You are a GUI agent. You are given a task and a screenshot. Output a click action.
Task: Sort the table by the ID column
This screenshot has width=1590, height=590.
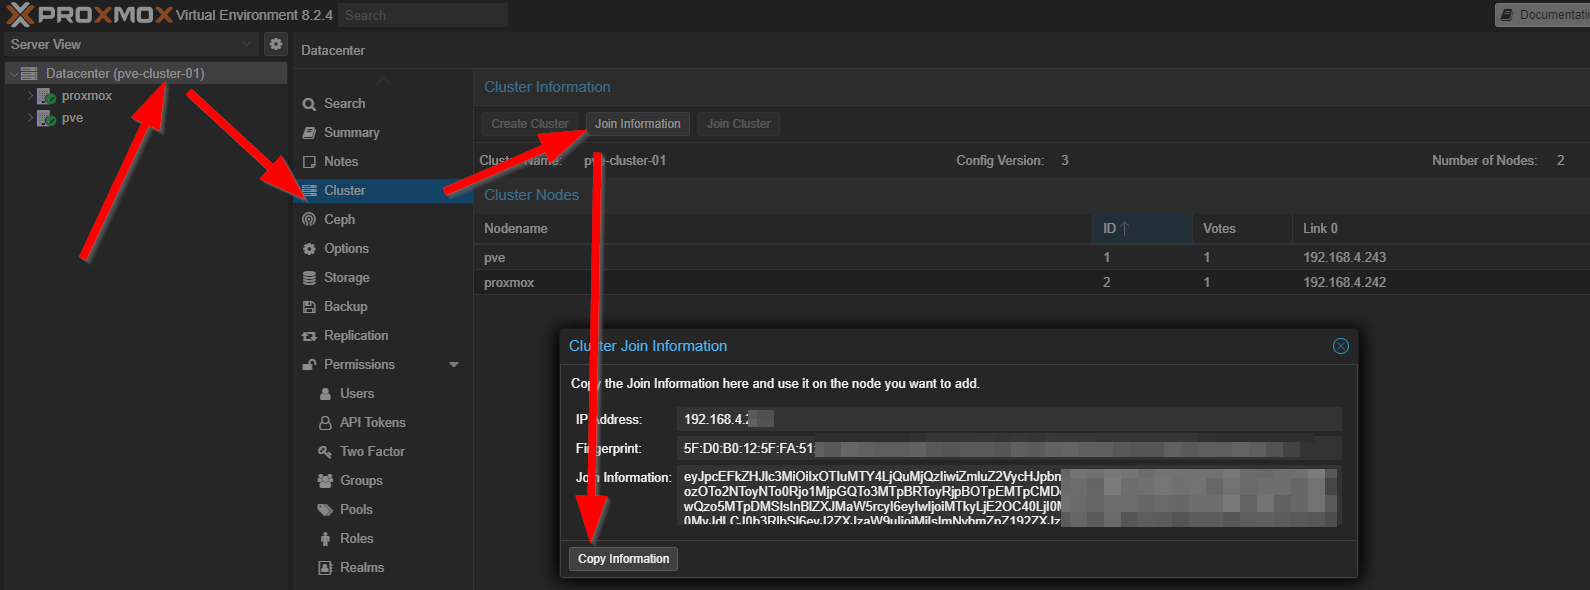pos(1142,229)
